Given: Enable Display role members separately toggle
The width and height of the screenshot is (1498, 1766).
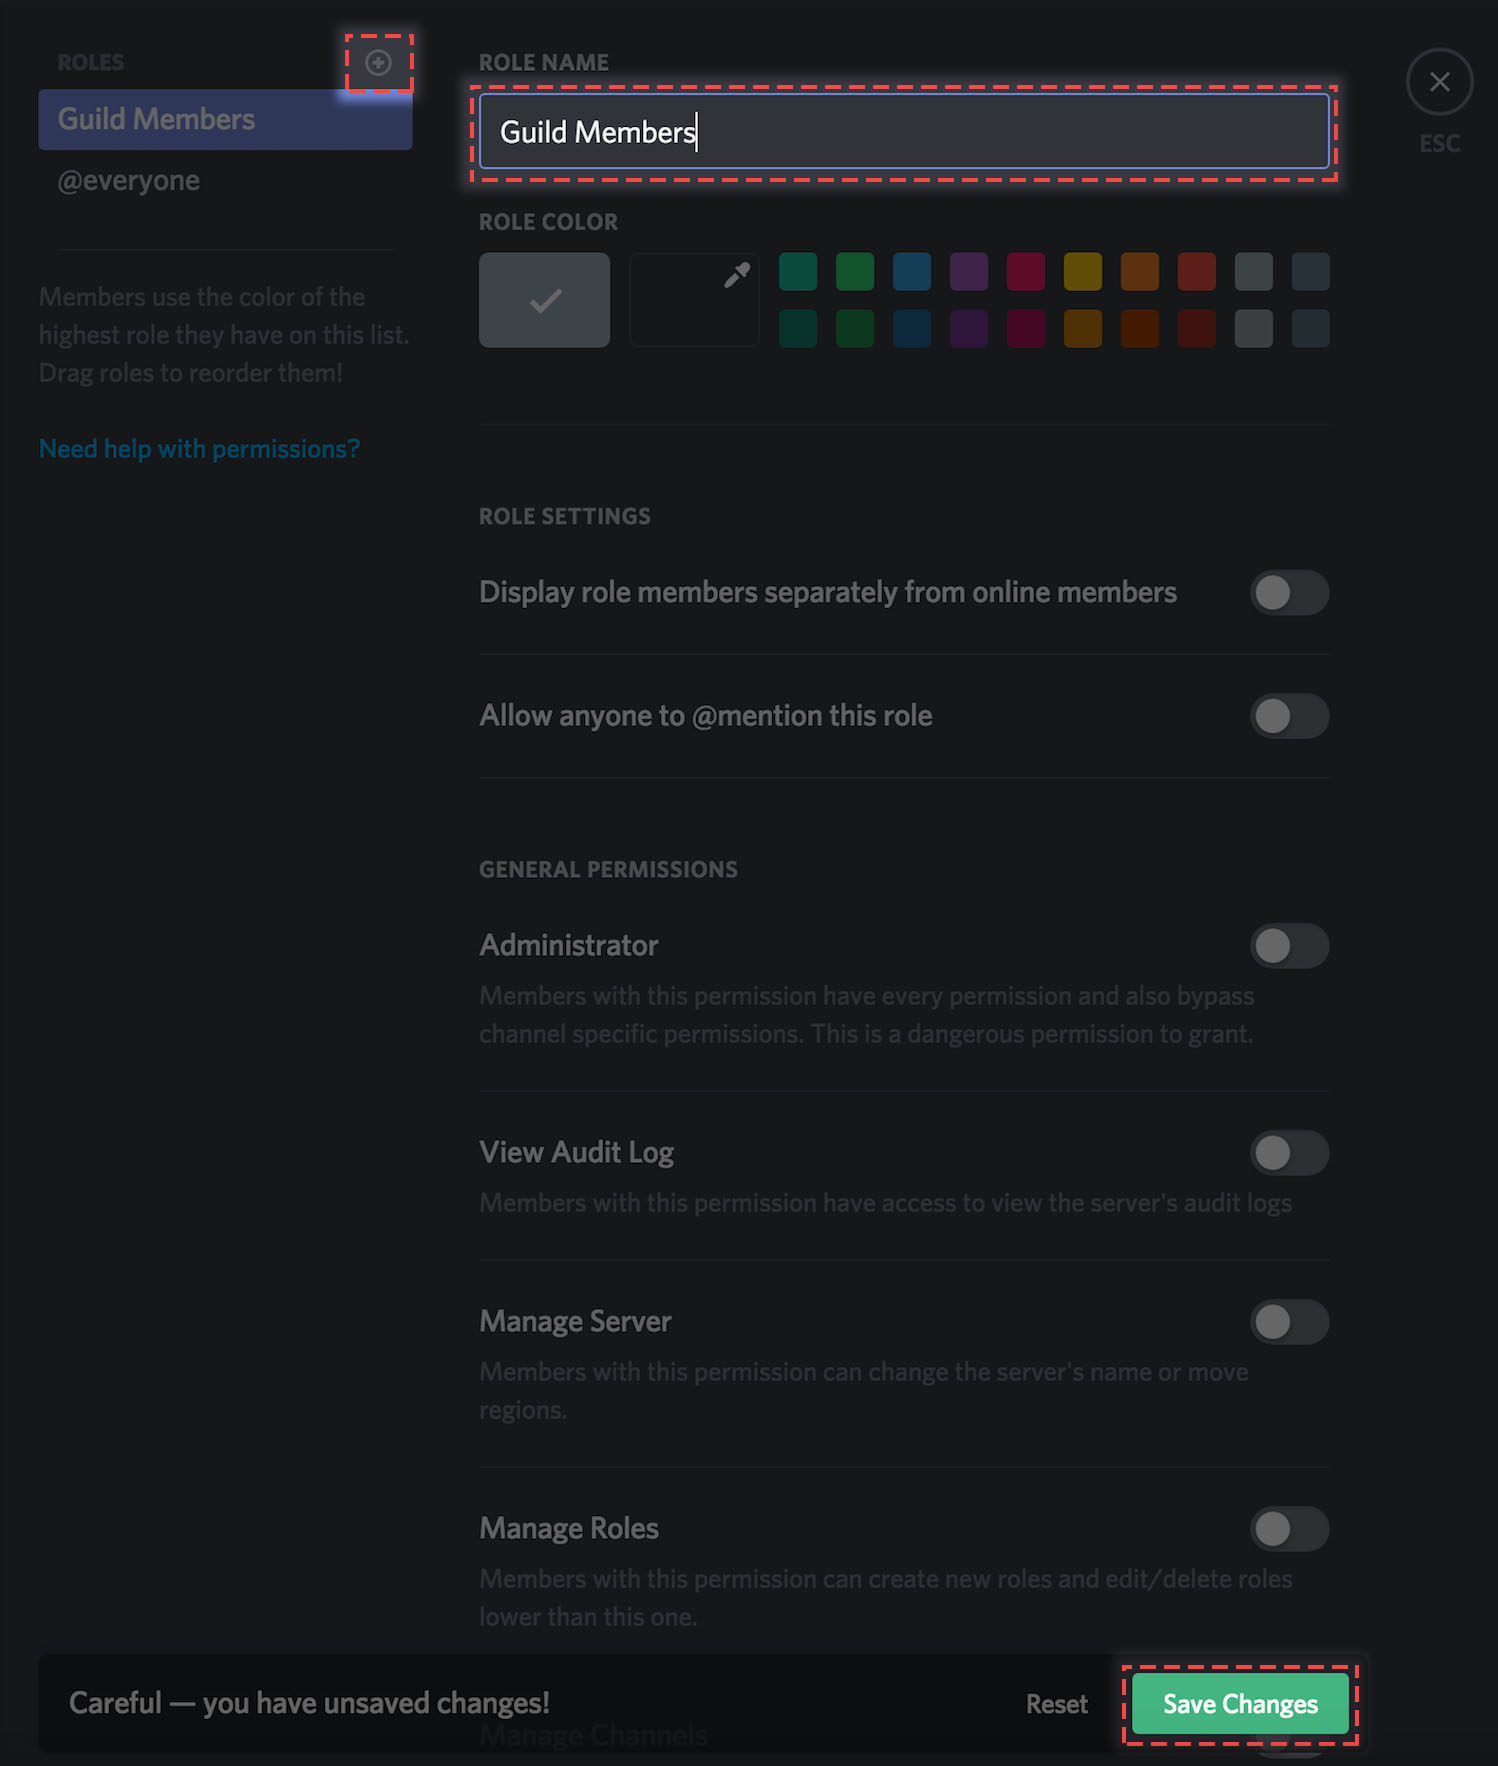Looking at the screenshot, I should pyautogui.click(x=1289, y=593).
